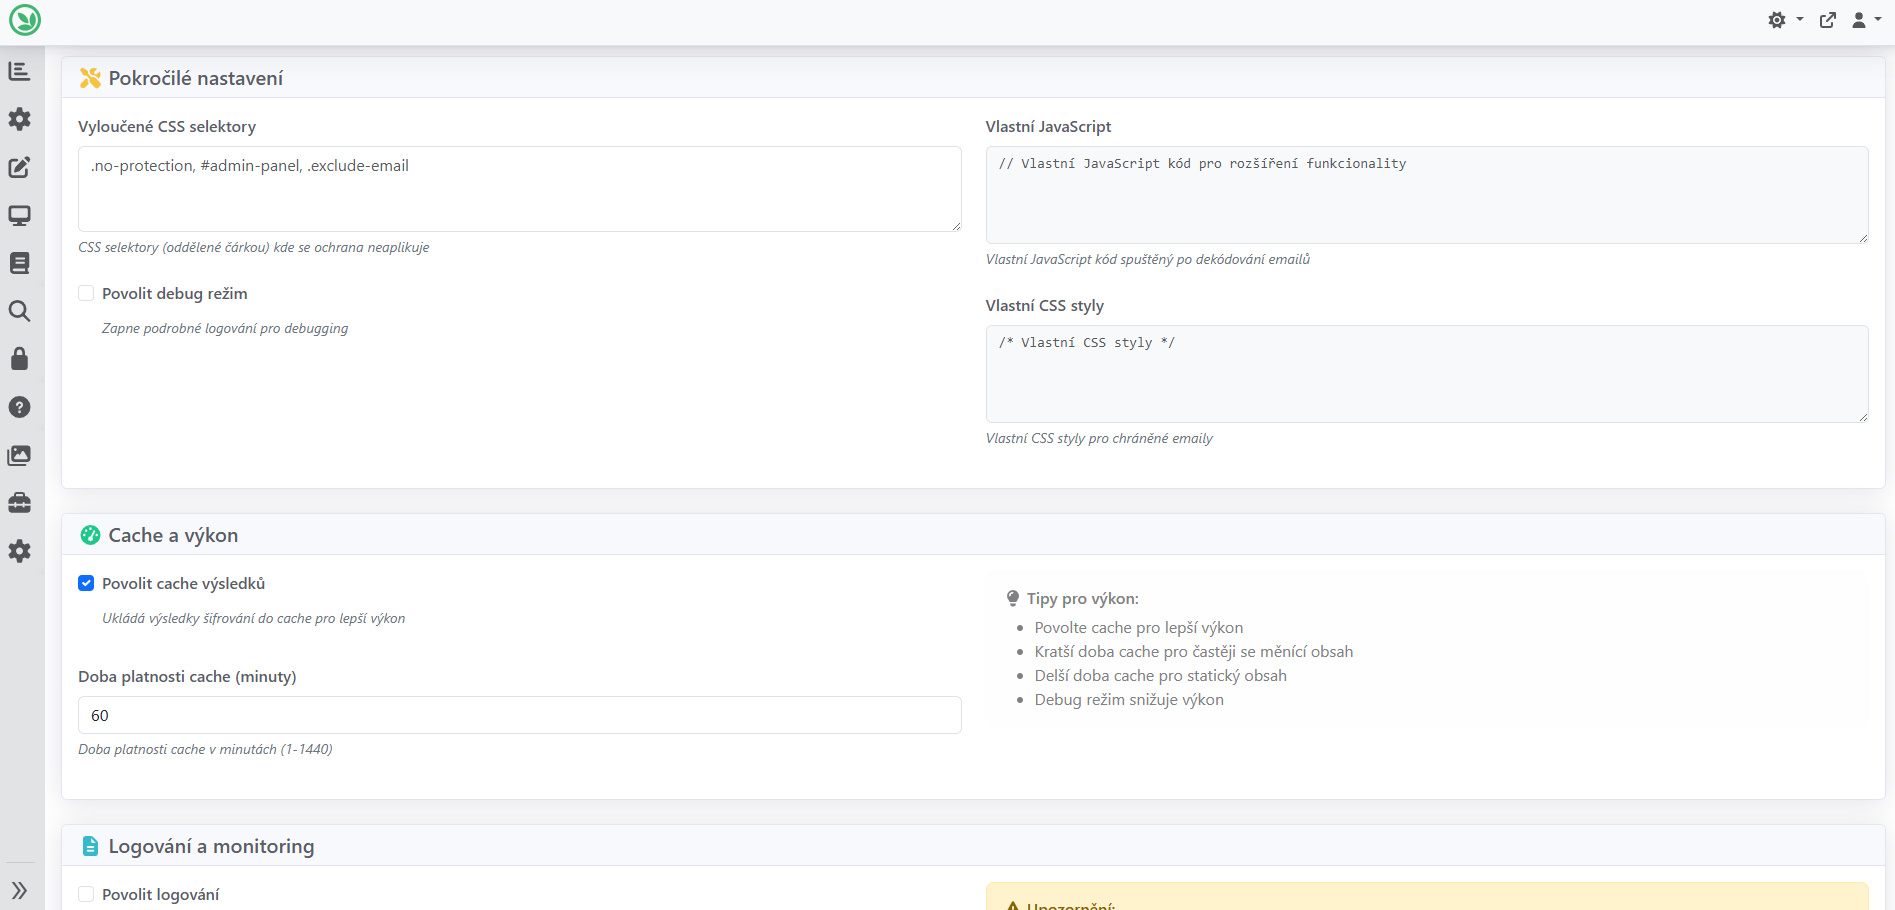Click 'Logování a monitoring' section heading

click(x=211, y=846)
